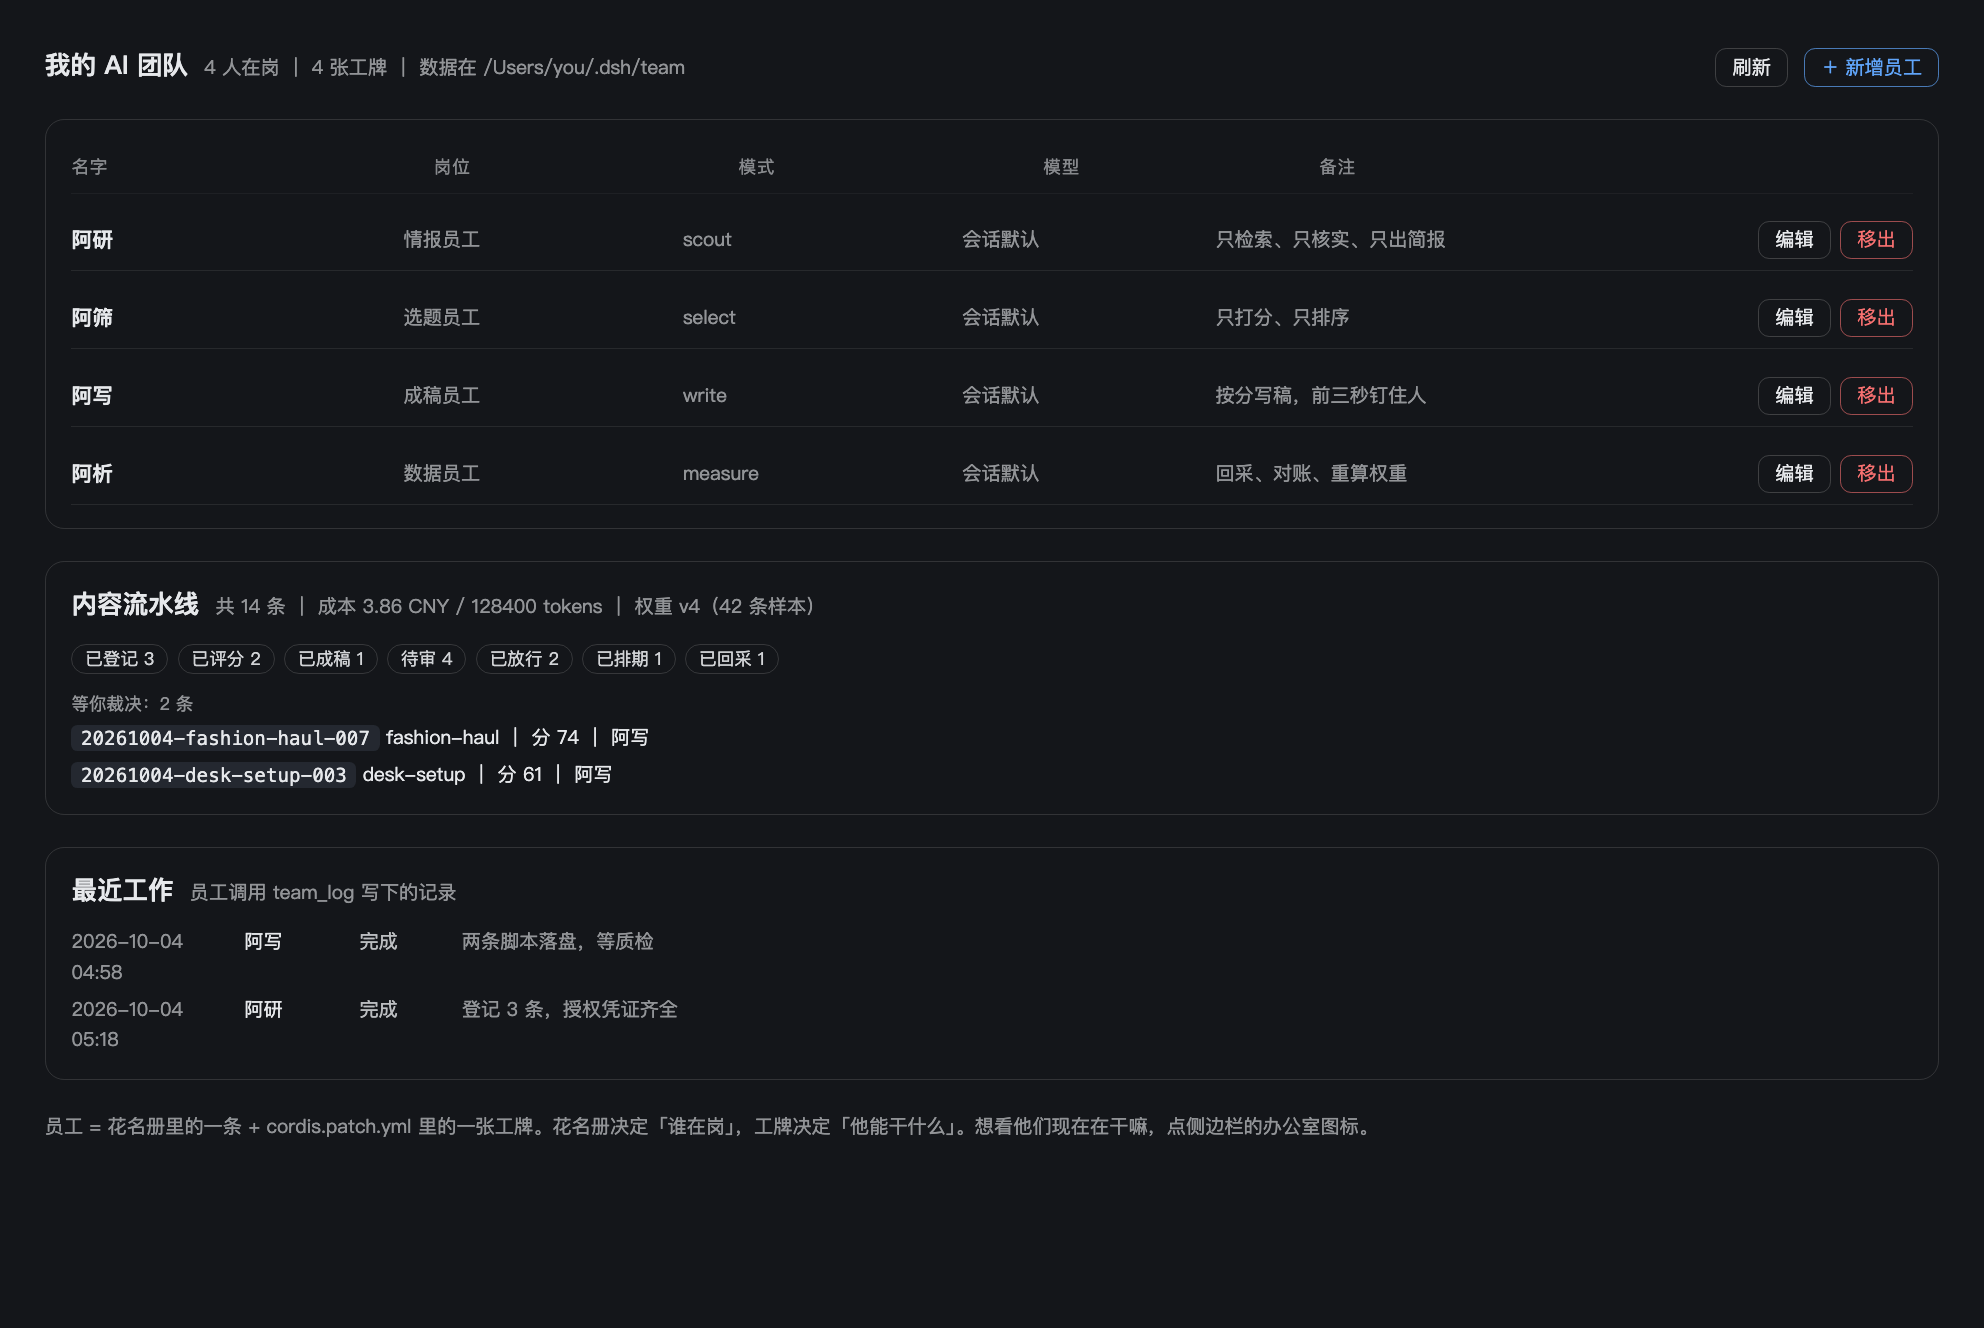Click the data path /Users/you/.dsh/team
Screen dimensions: 1984x1328
(584, 68)
